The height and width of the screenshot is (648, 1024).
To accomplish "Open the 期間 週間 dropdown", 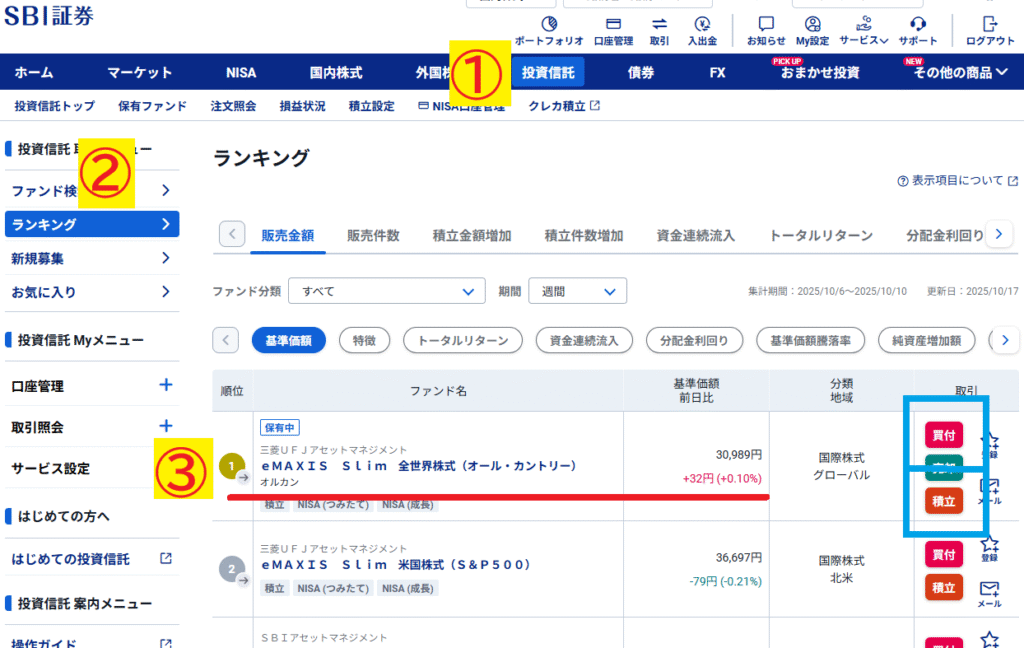I will 577,291.
